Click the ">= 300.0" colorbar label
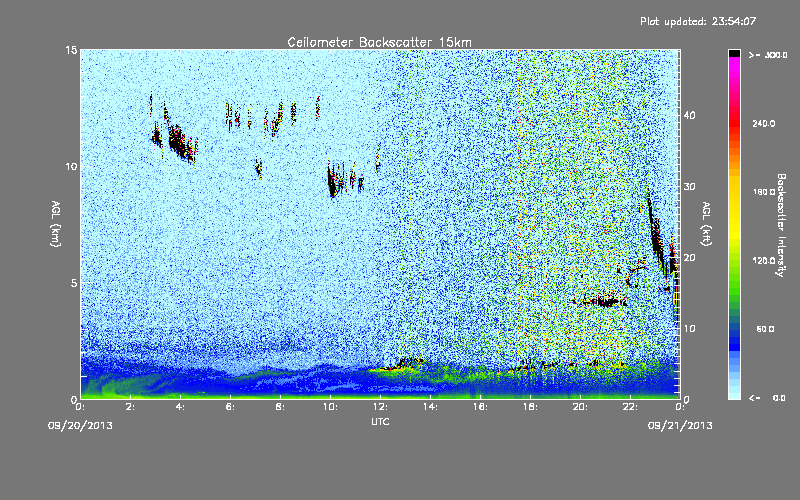The image size is (800, 500). (x=768, y=55)
